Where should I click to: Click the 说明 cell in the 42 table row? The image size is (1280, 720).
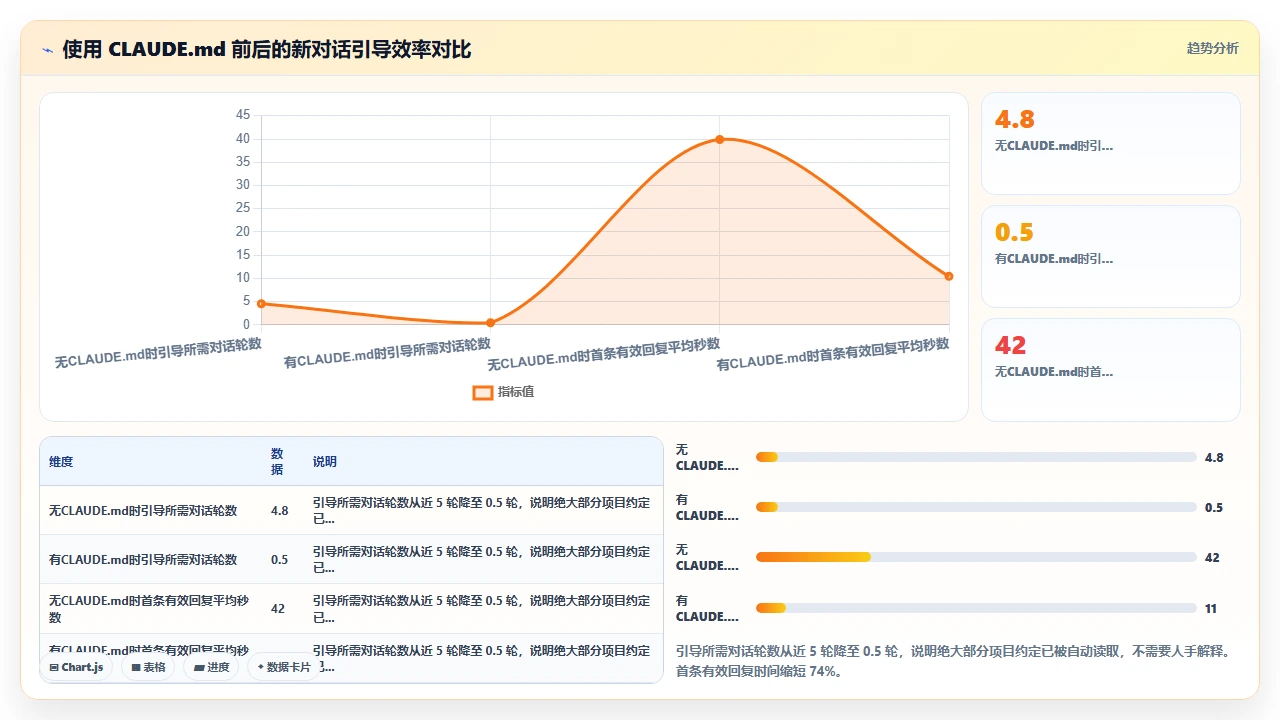click(x=482, y=609)
